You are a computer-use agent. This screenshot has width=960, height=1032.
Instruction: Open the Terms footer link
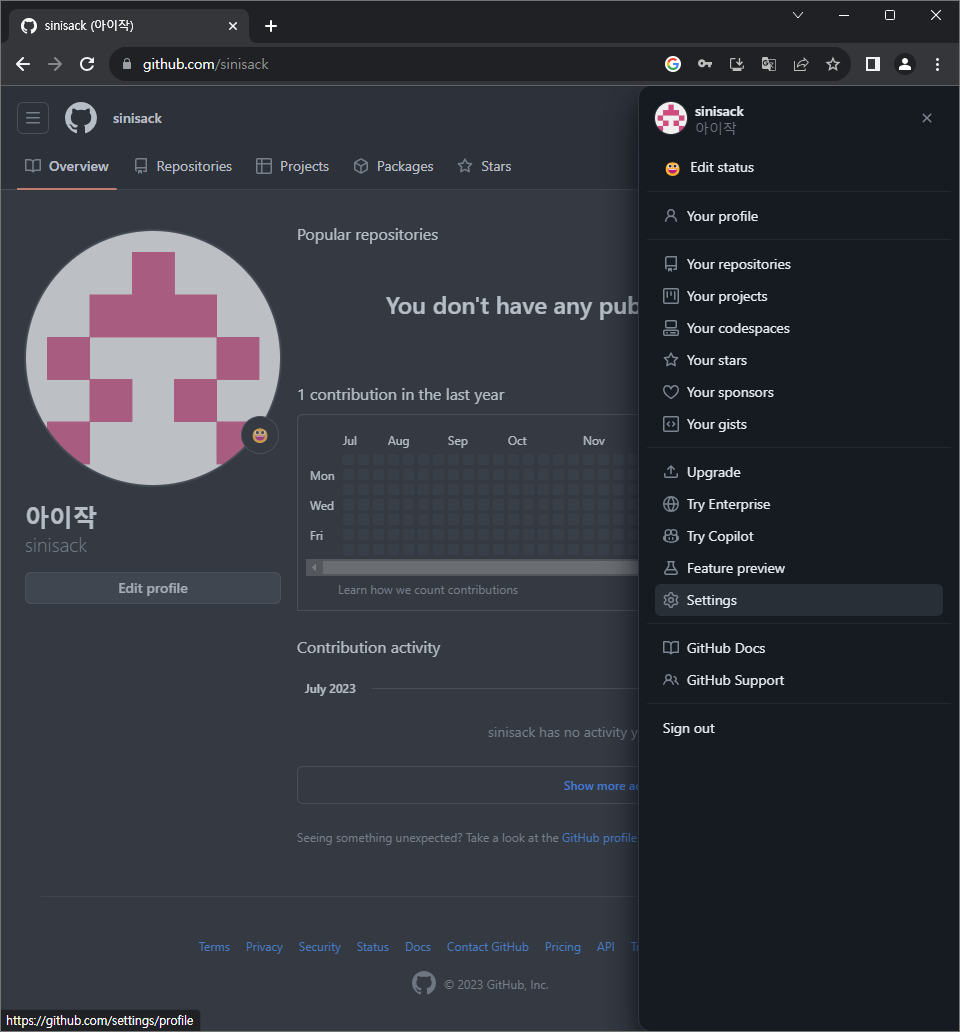(x=215, y=947)
